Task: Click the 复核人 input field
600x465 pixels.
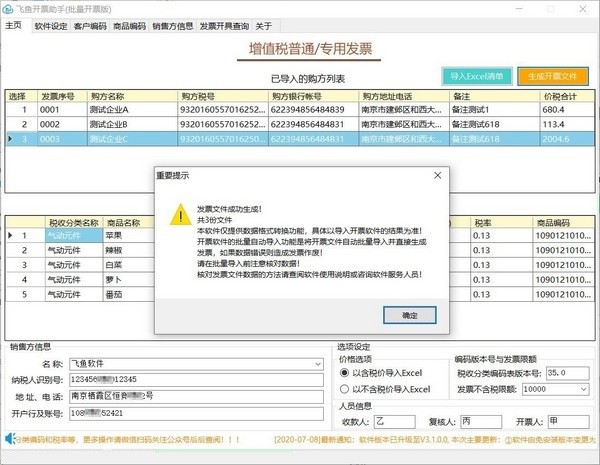Action: (x=481, y=421)
